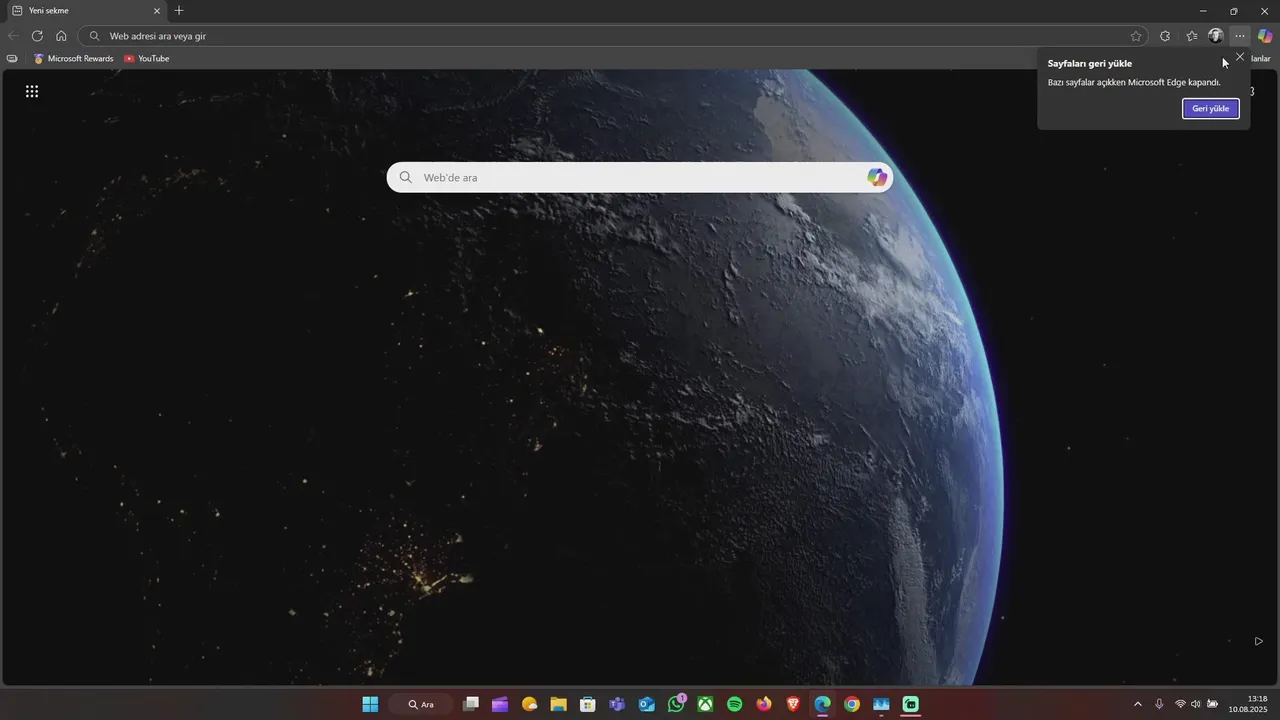The height and width of the screenshot is (720, 1280).
Task: Click the magnifier icon in search box
Action: [406, 177]
